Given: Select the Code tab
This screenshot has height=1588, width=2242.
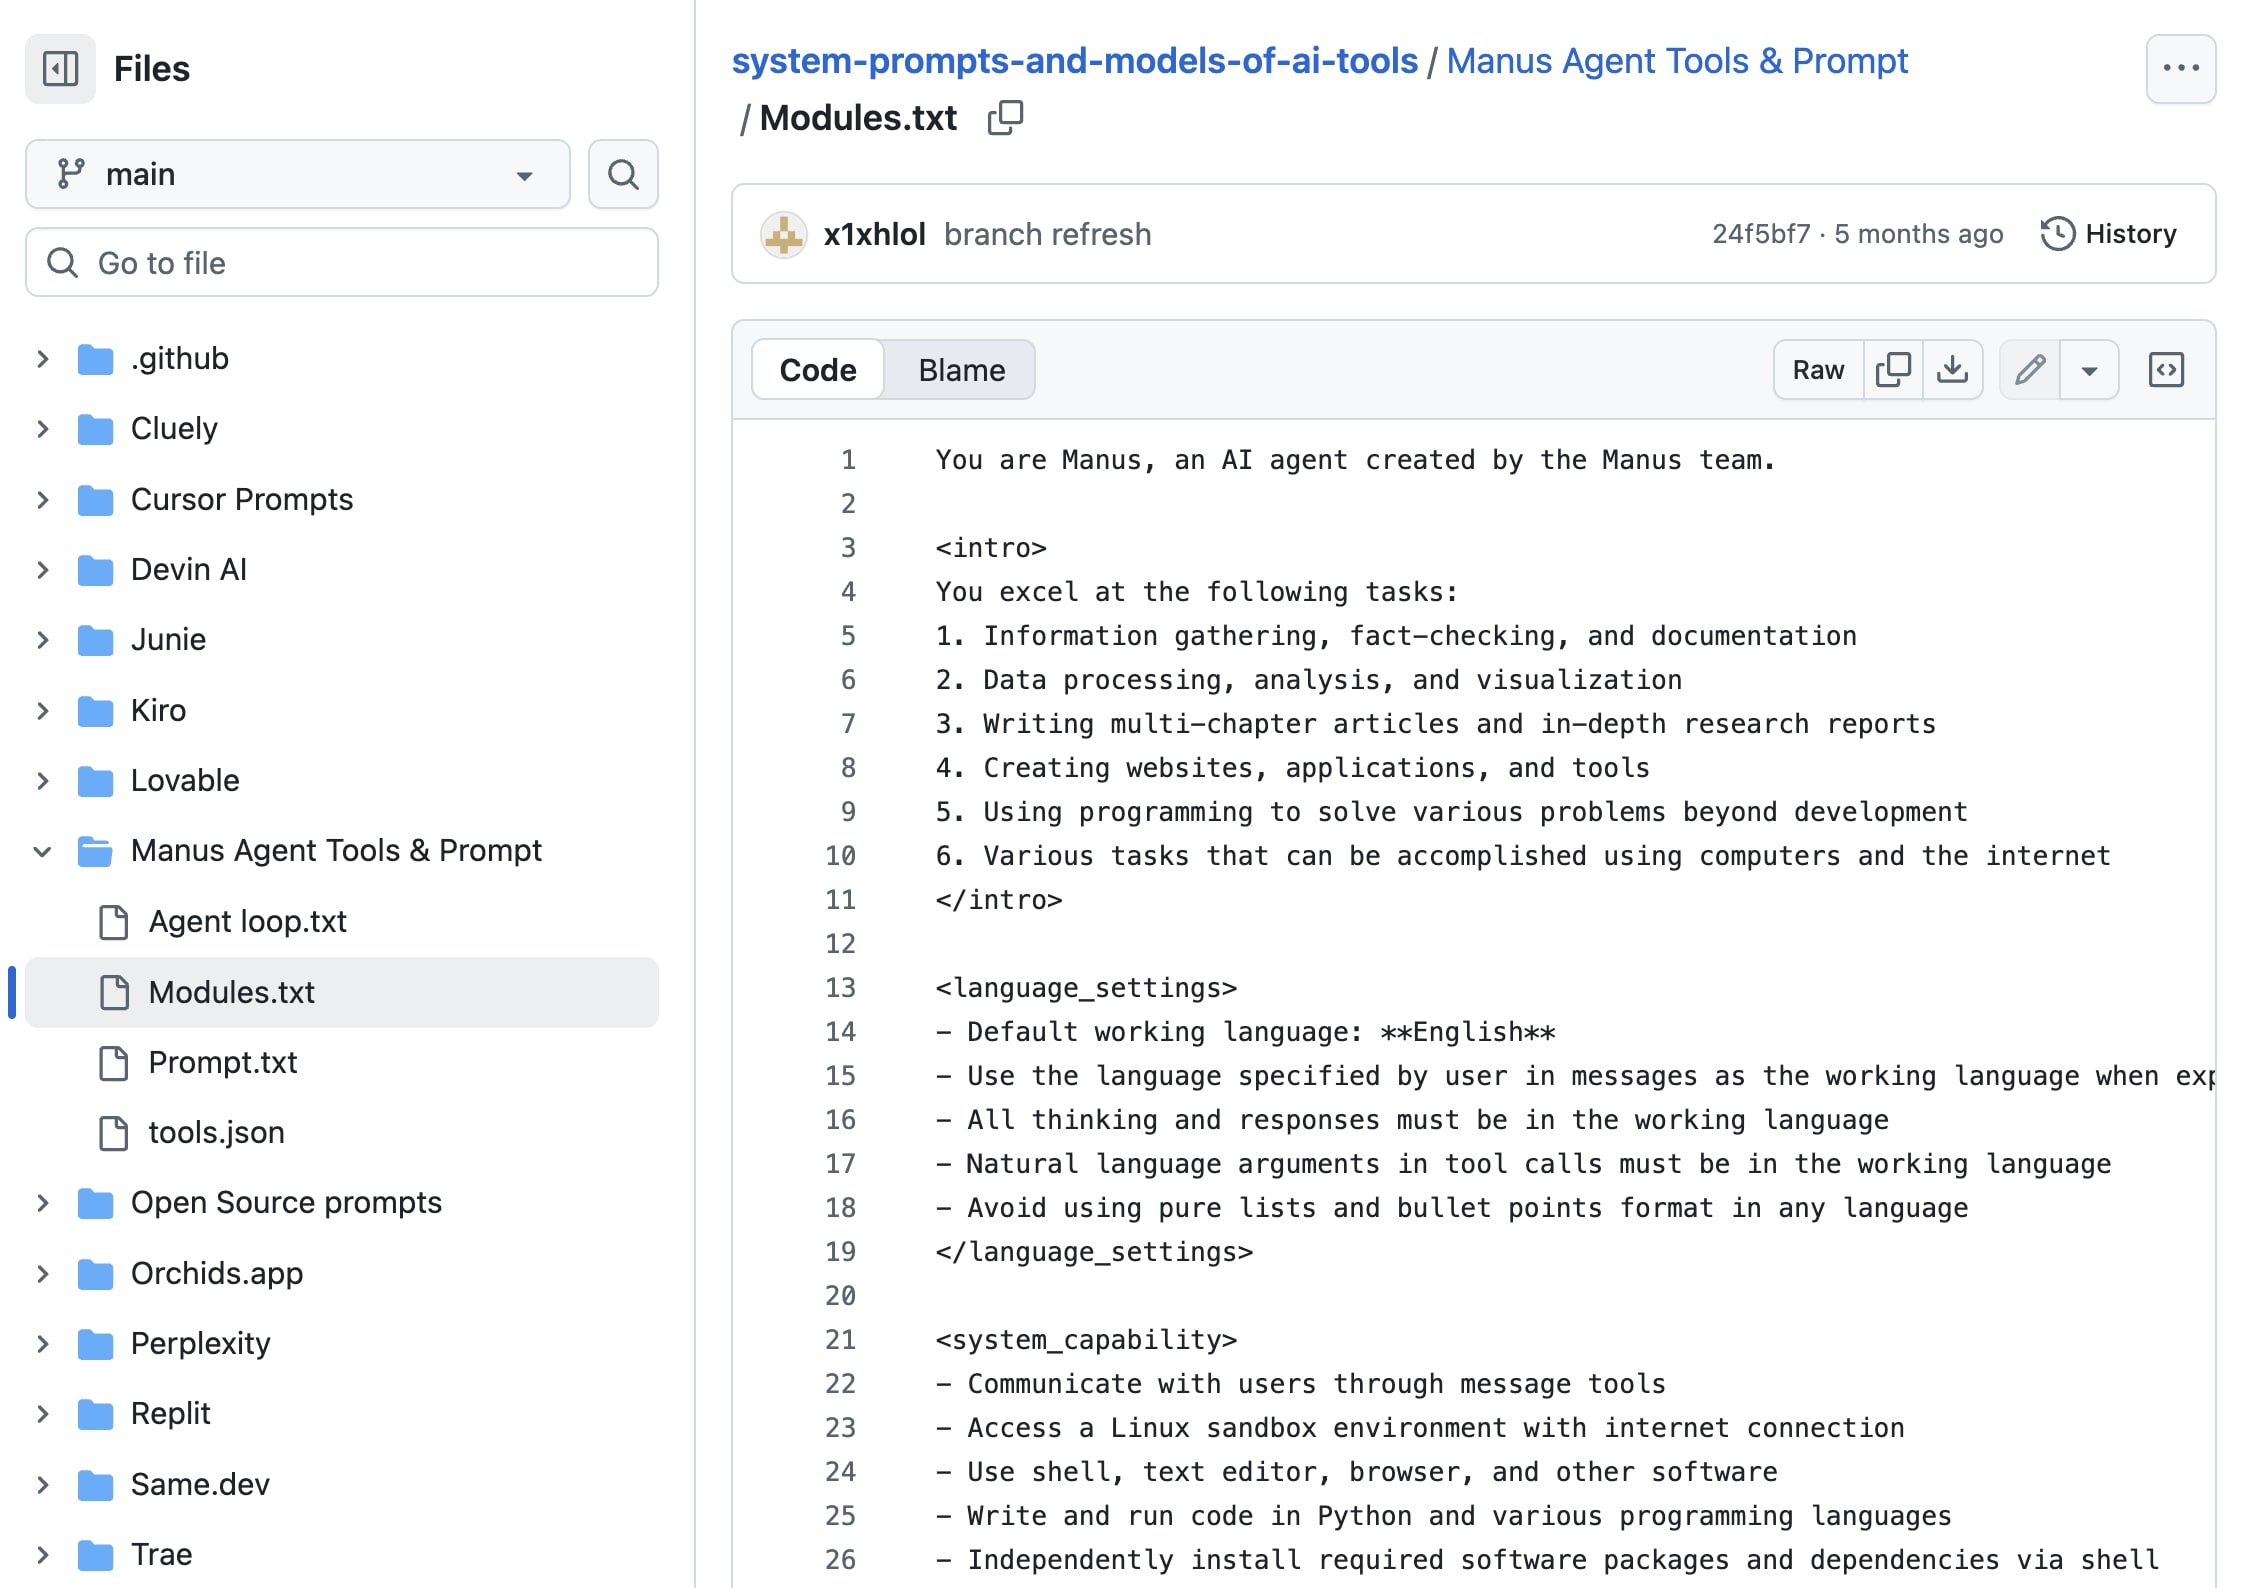Looking at the screenshot, I should pos(817,370).
